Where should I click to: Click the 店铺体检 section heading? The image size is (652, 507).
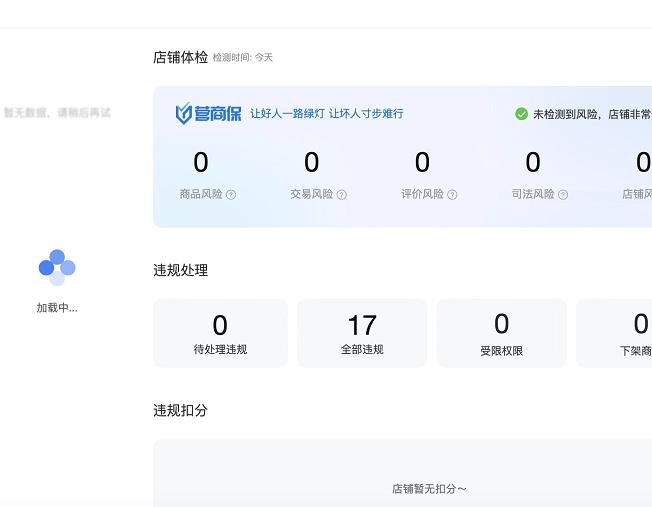(180, 57)
